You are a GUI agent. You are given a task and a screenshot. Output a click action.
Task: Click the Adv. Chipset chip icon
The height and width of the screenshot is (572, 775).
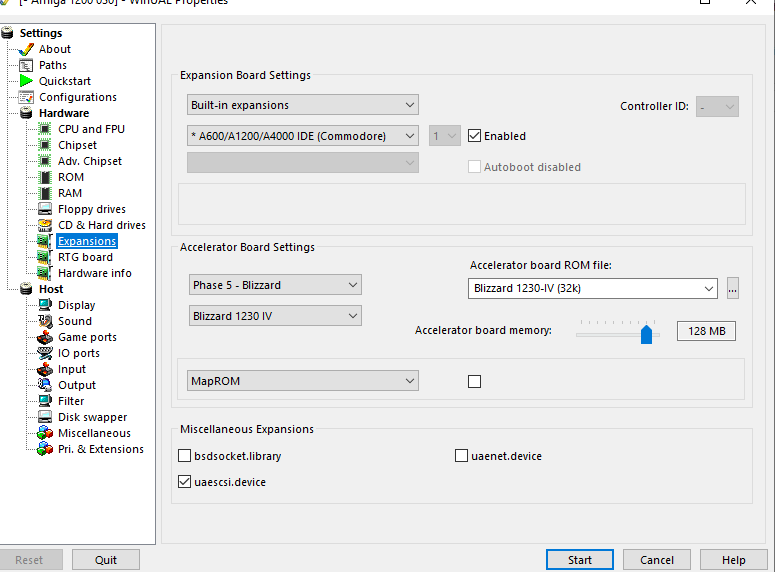click(x=44, y=161)
